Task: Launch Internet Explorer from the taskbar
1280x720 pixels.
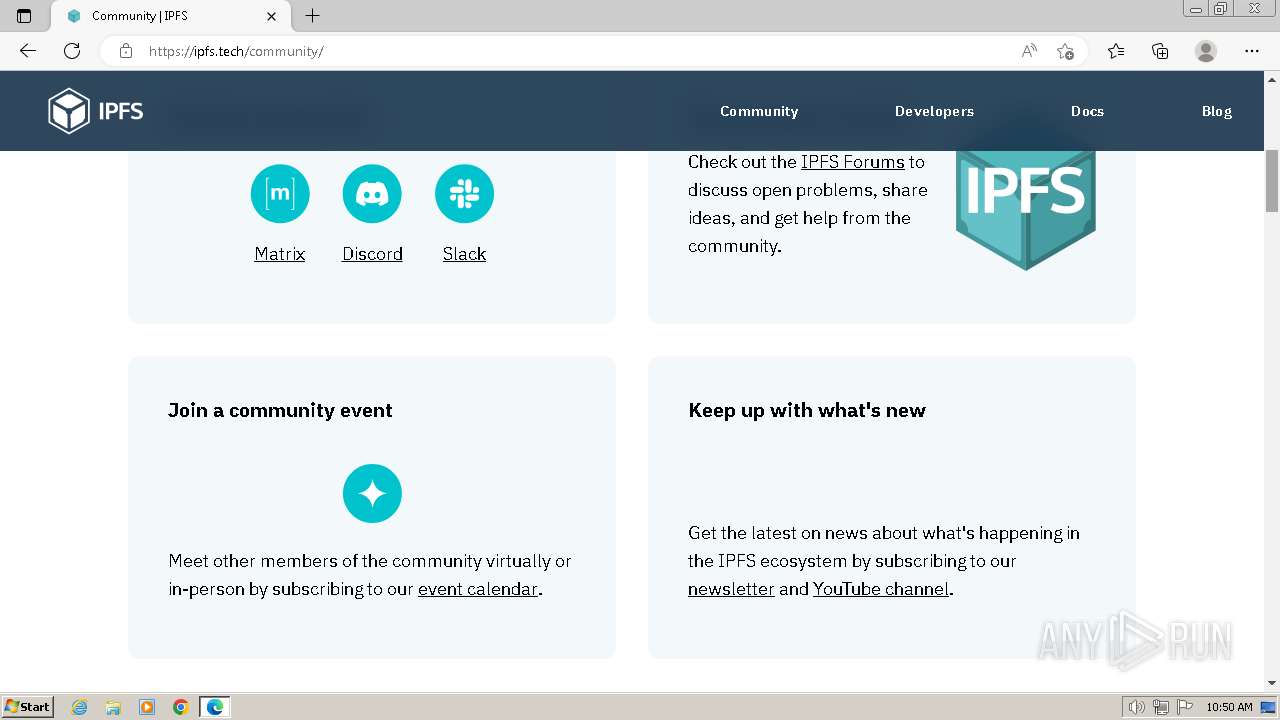Action: point(80,707)
